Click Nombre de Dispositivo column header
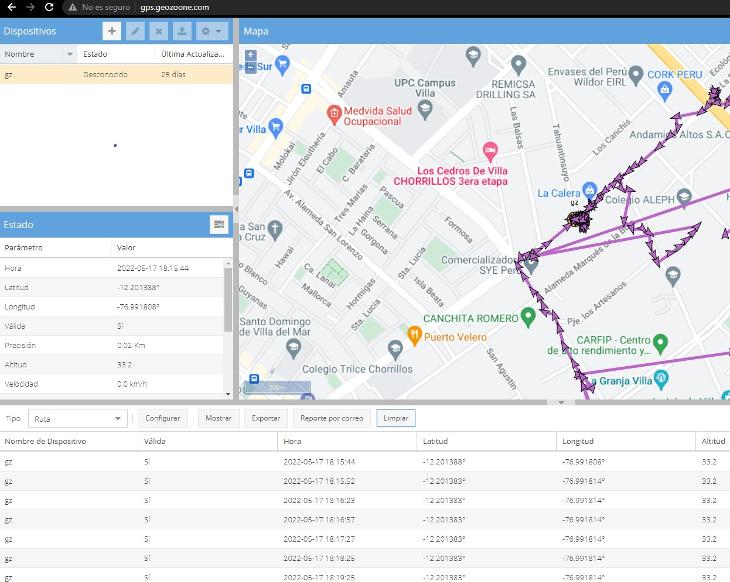Viewport: 730px width, 582px height. [69, 441]
